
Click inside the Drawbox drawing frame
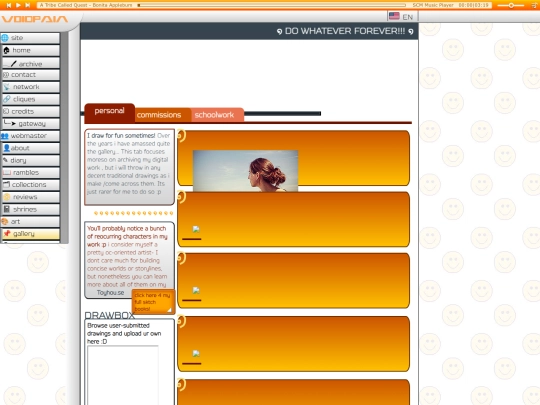123,375
